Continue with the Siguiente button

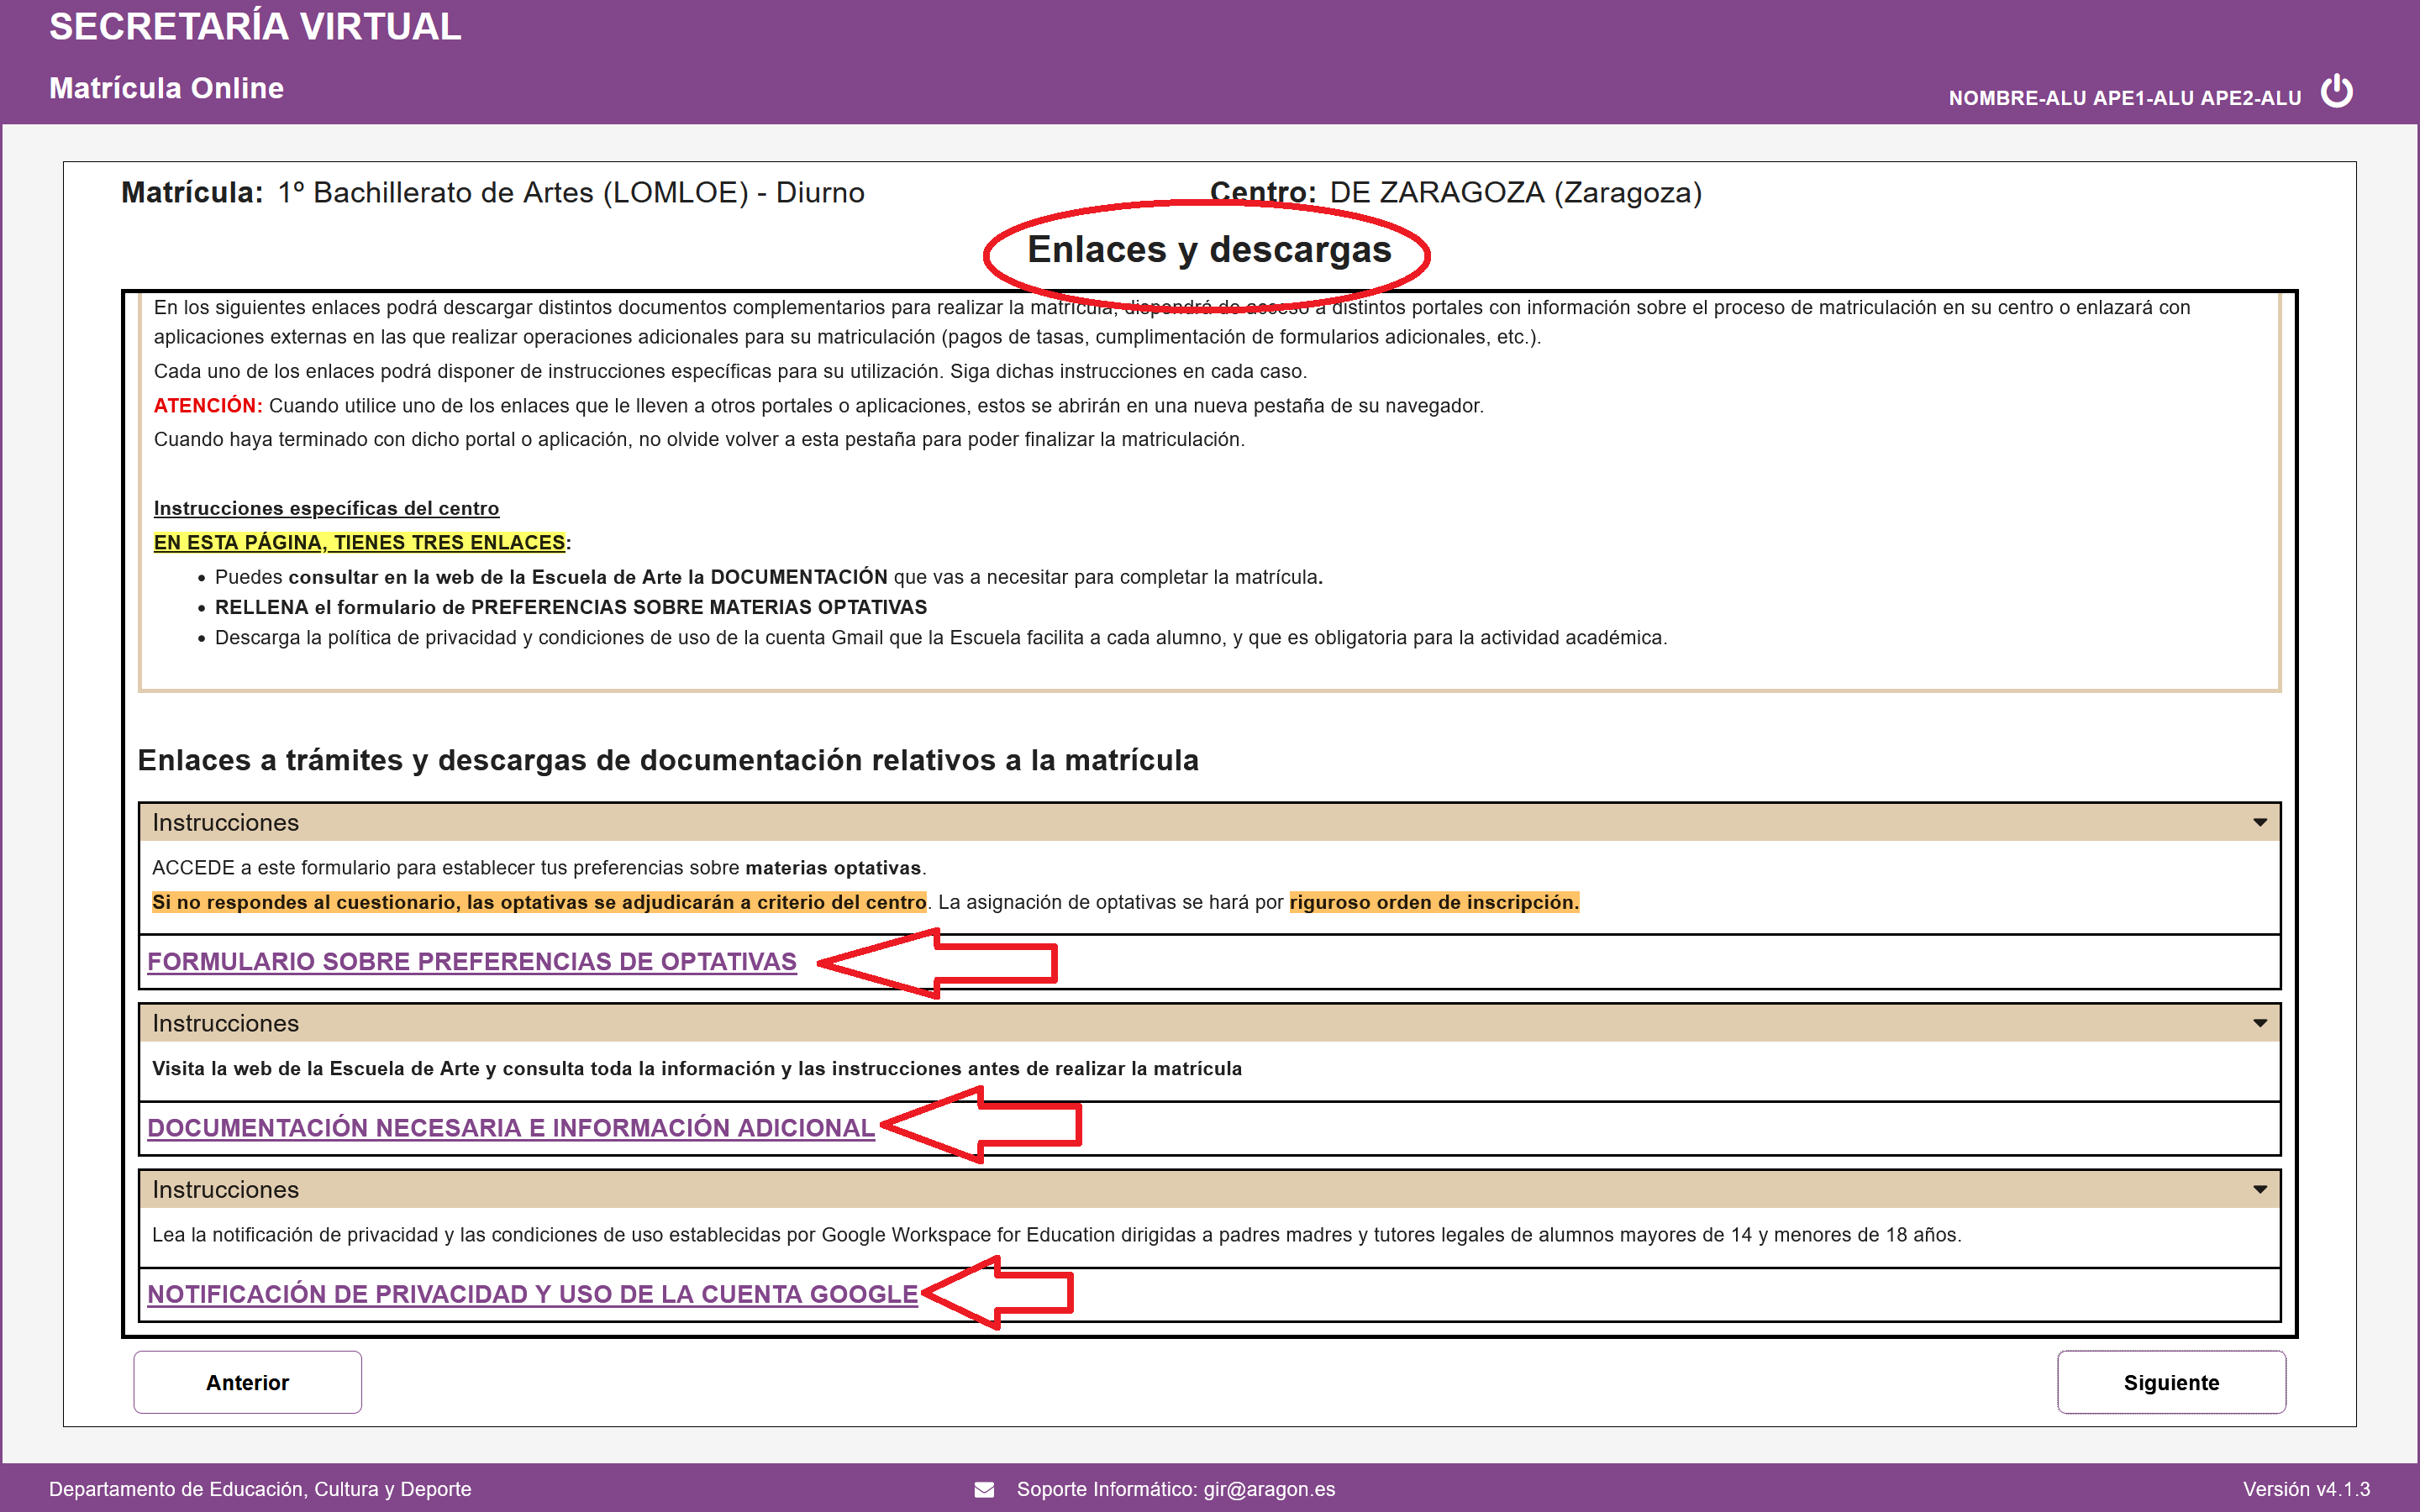[x=2171, y=1382]
